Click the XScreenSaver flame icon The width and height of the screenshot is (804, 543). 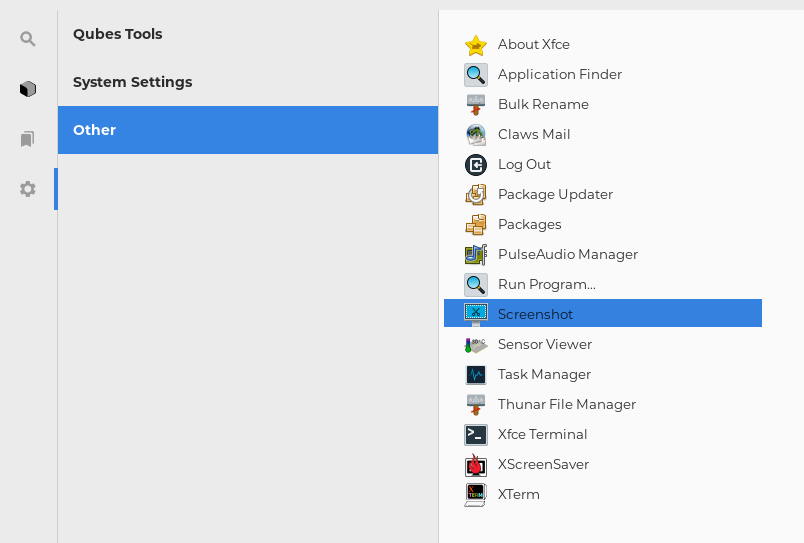[x=476, y=465]
